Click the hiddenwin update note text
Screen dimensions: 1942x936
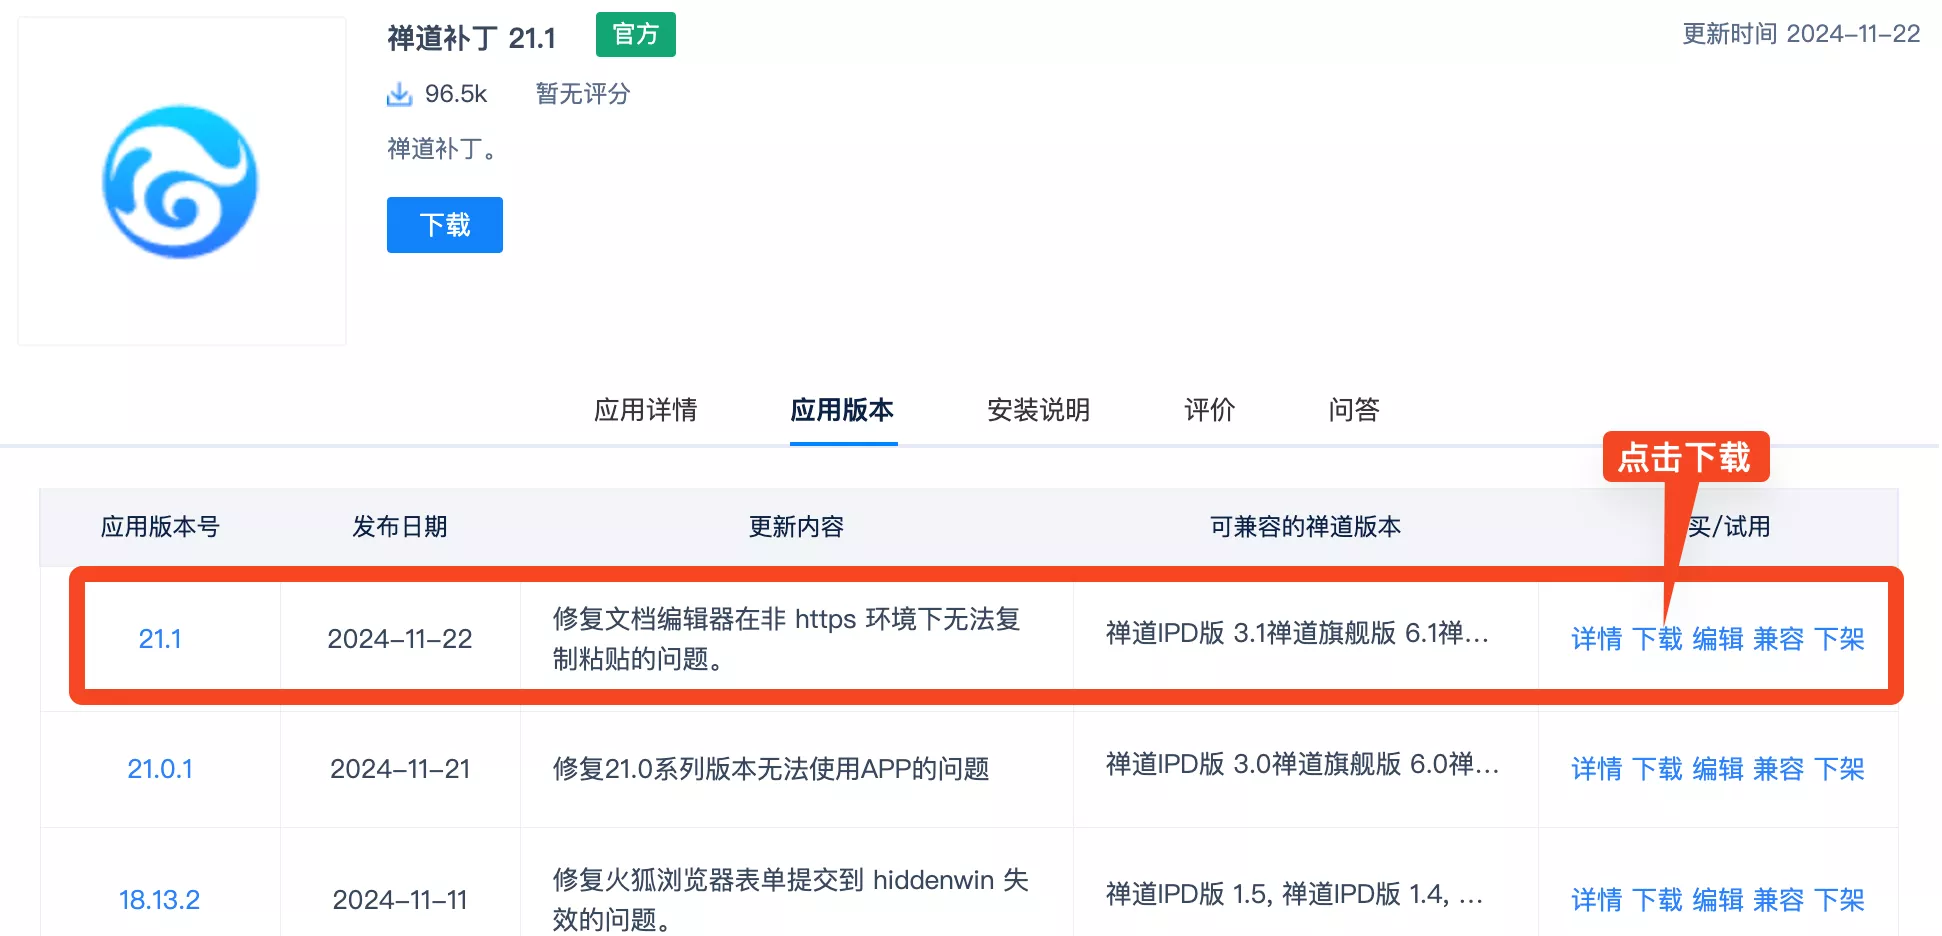pos(791,900)
